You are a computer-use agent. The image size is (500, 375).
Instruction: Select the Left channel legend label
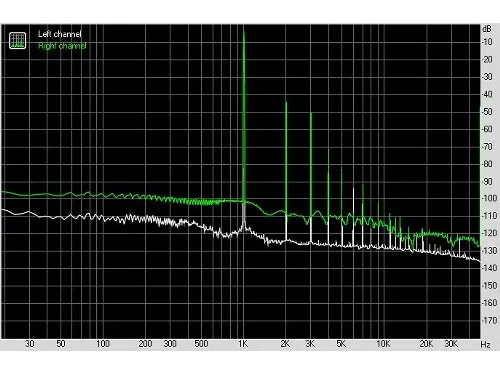point(60,34)
